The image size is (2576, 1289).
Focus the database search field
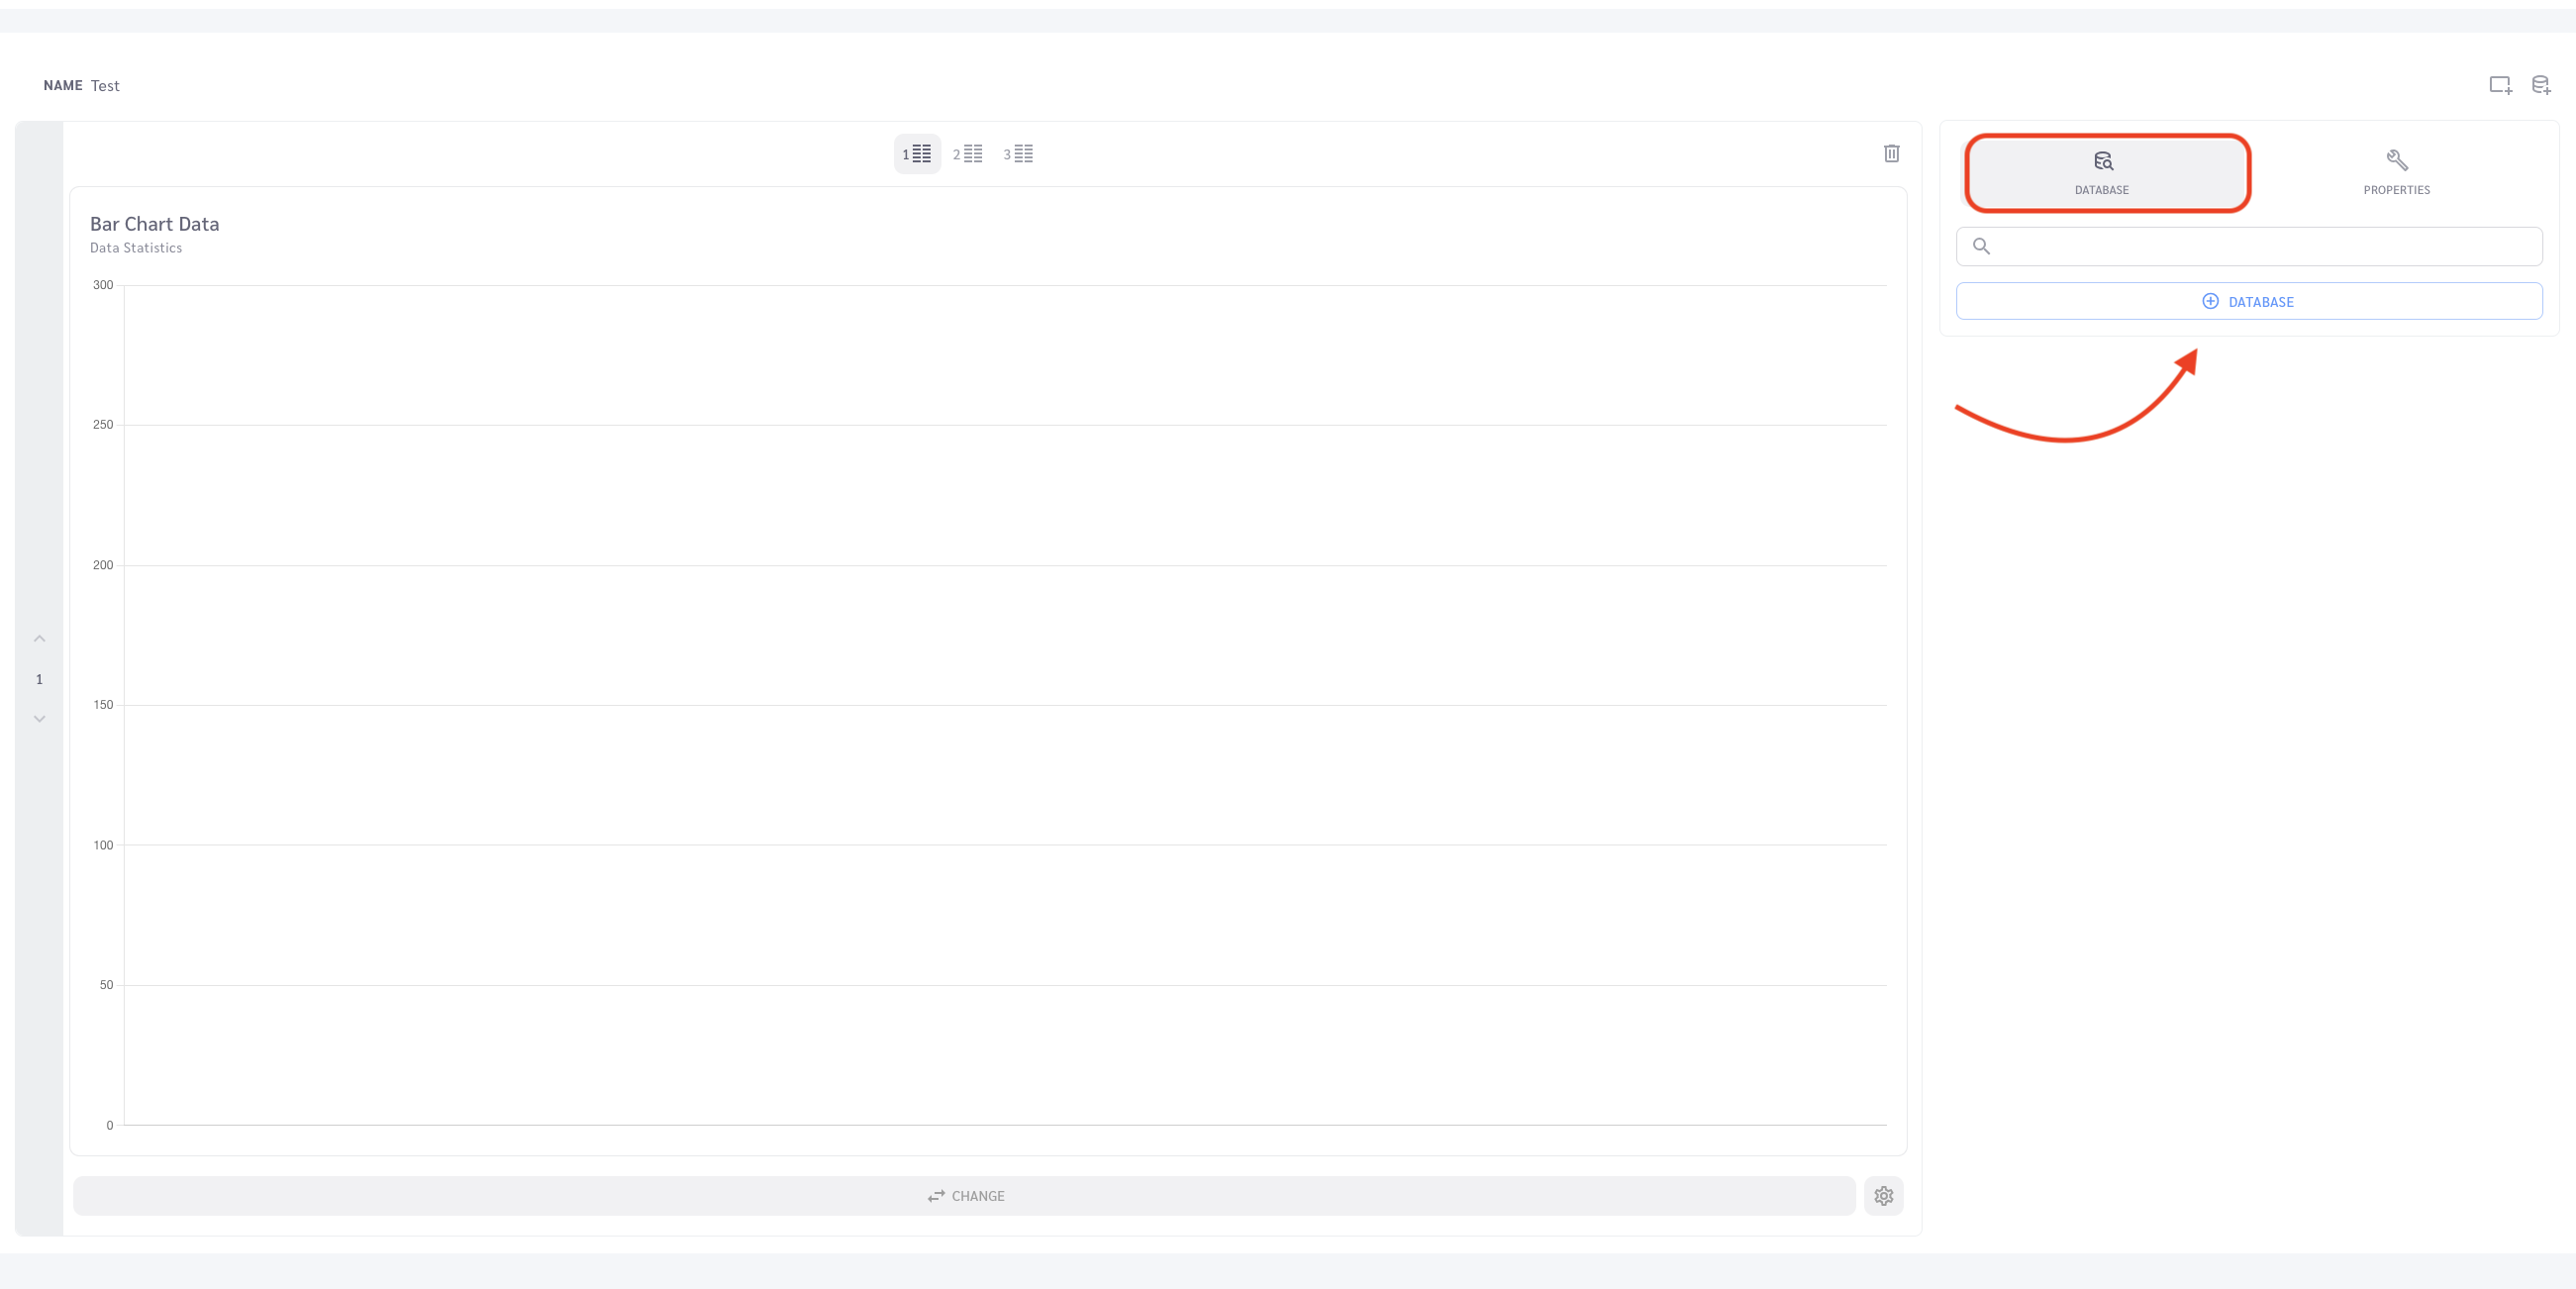tap(2249, 246)
